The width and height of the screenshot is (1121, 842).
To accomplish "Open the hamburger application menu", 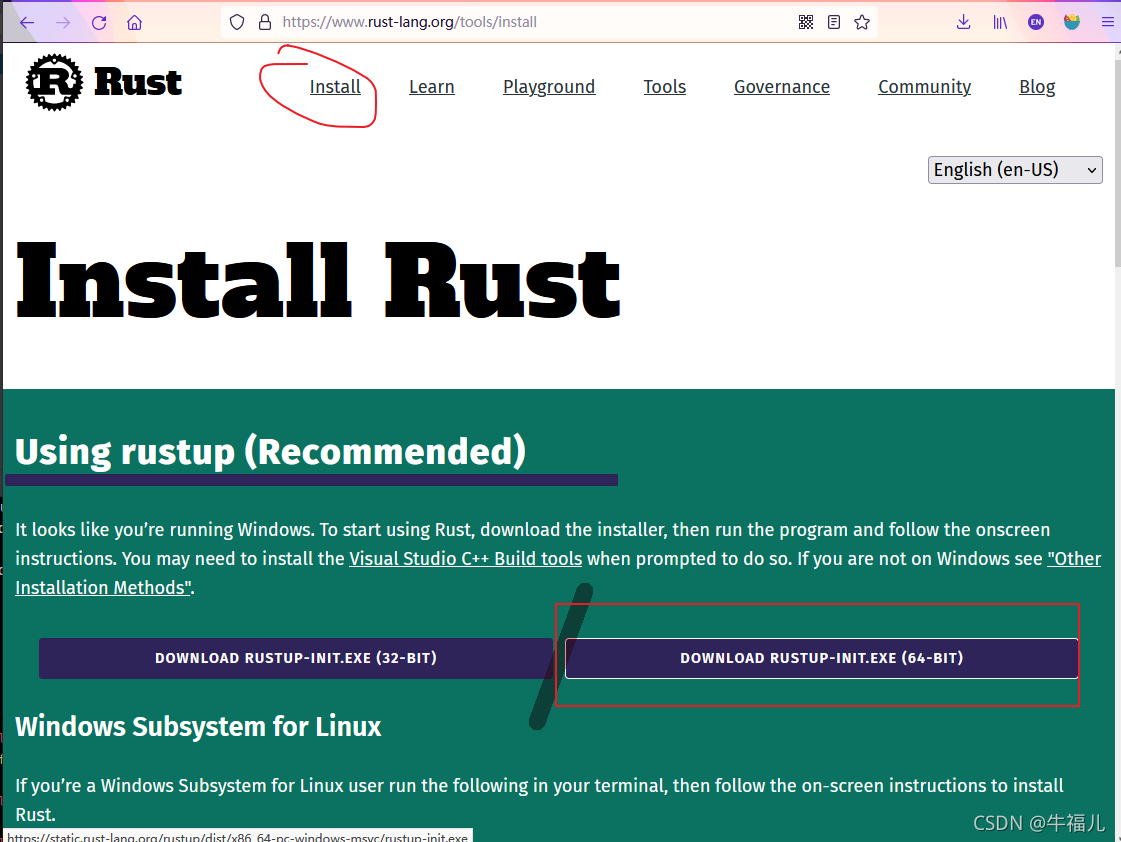I will [x=1107, y=22].
